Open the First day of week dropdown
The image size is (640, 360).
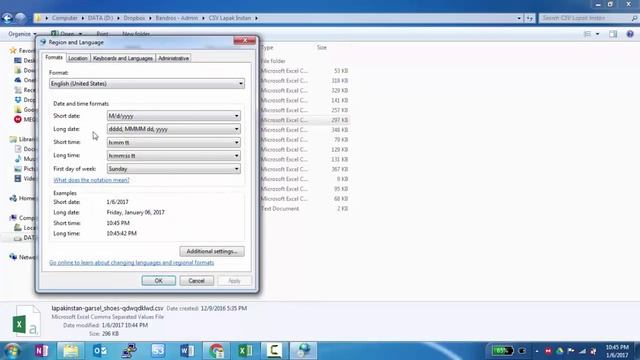236,169
